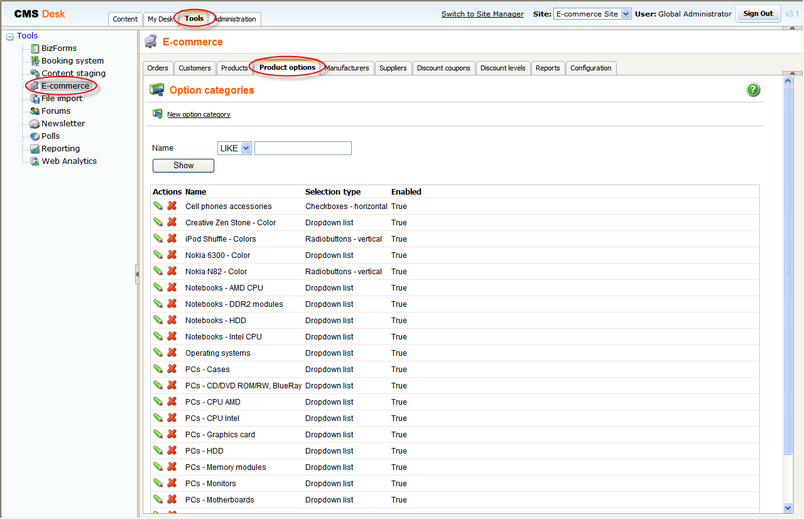804x519 pixels.
Task: Edit the iPod Shuffle - Colors category
Action: [158, 238]
